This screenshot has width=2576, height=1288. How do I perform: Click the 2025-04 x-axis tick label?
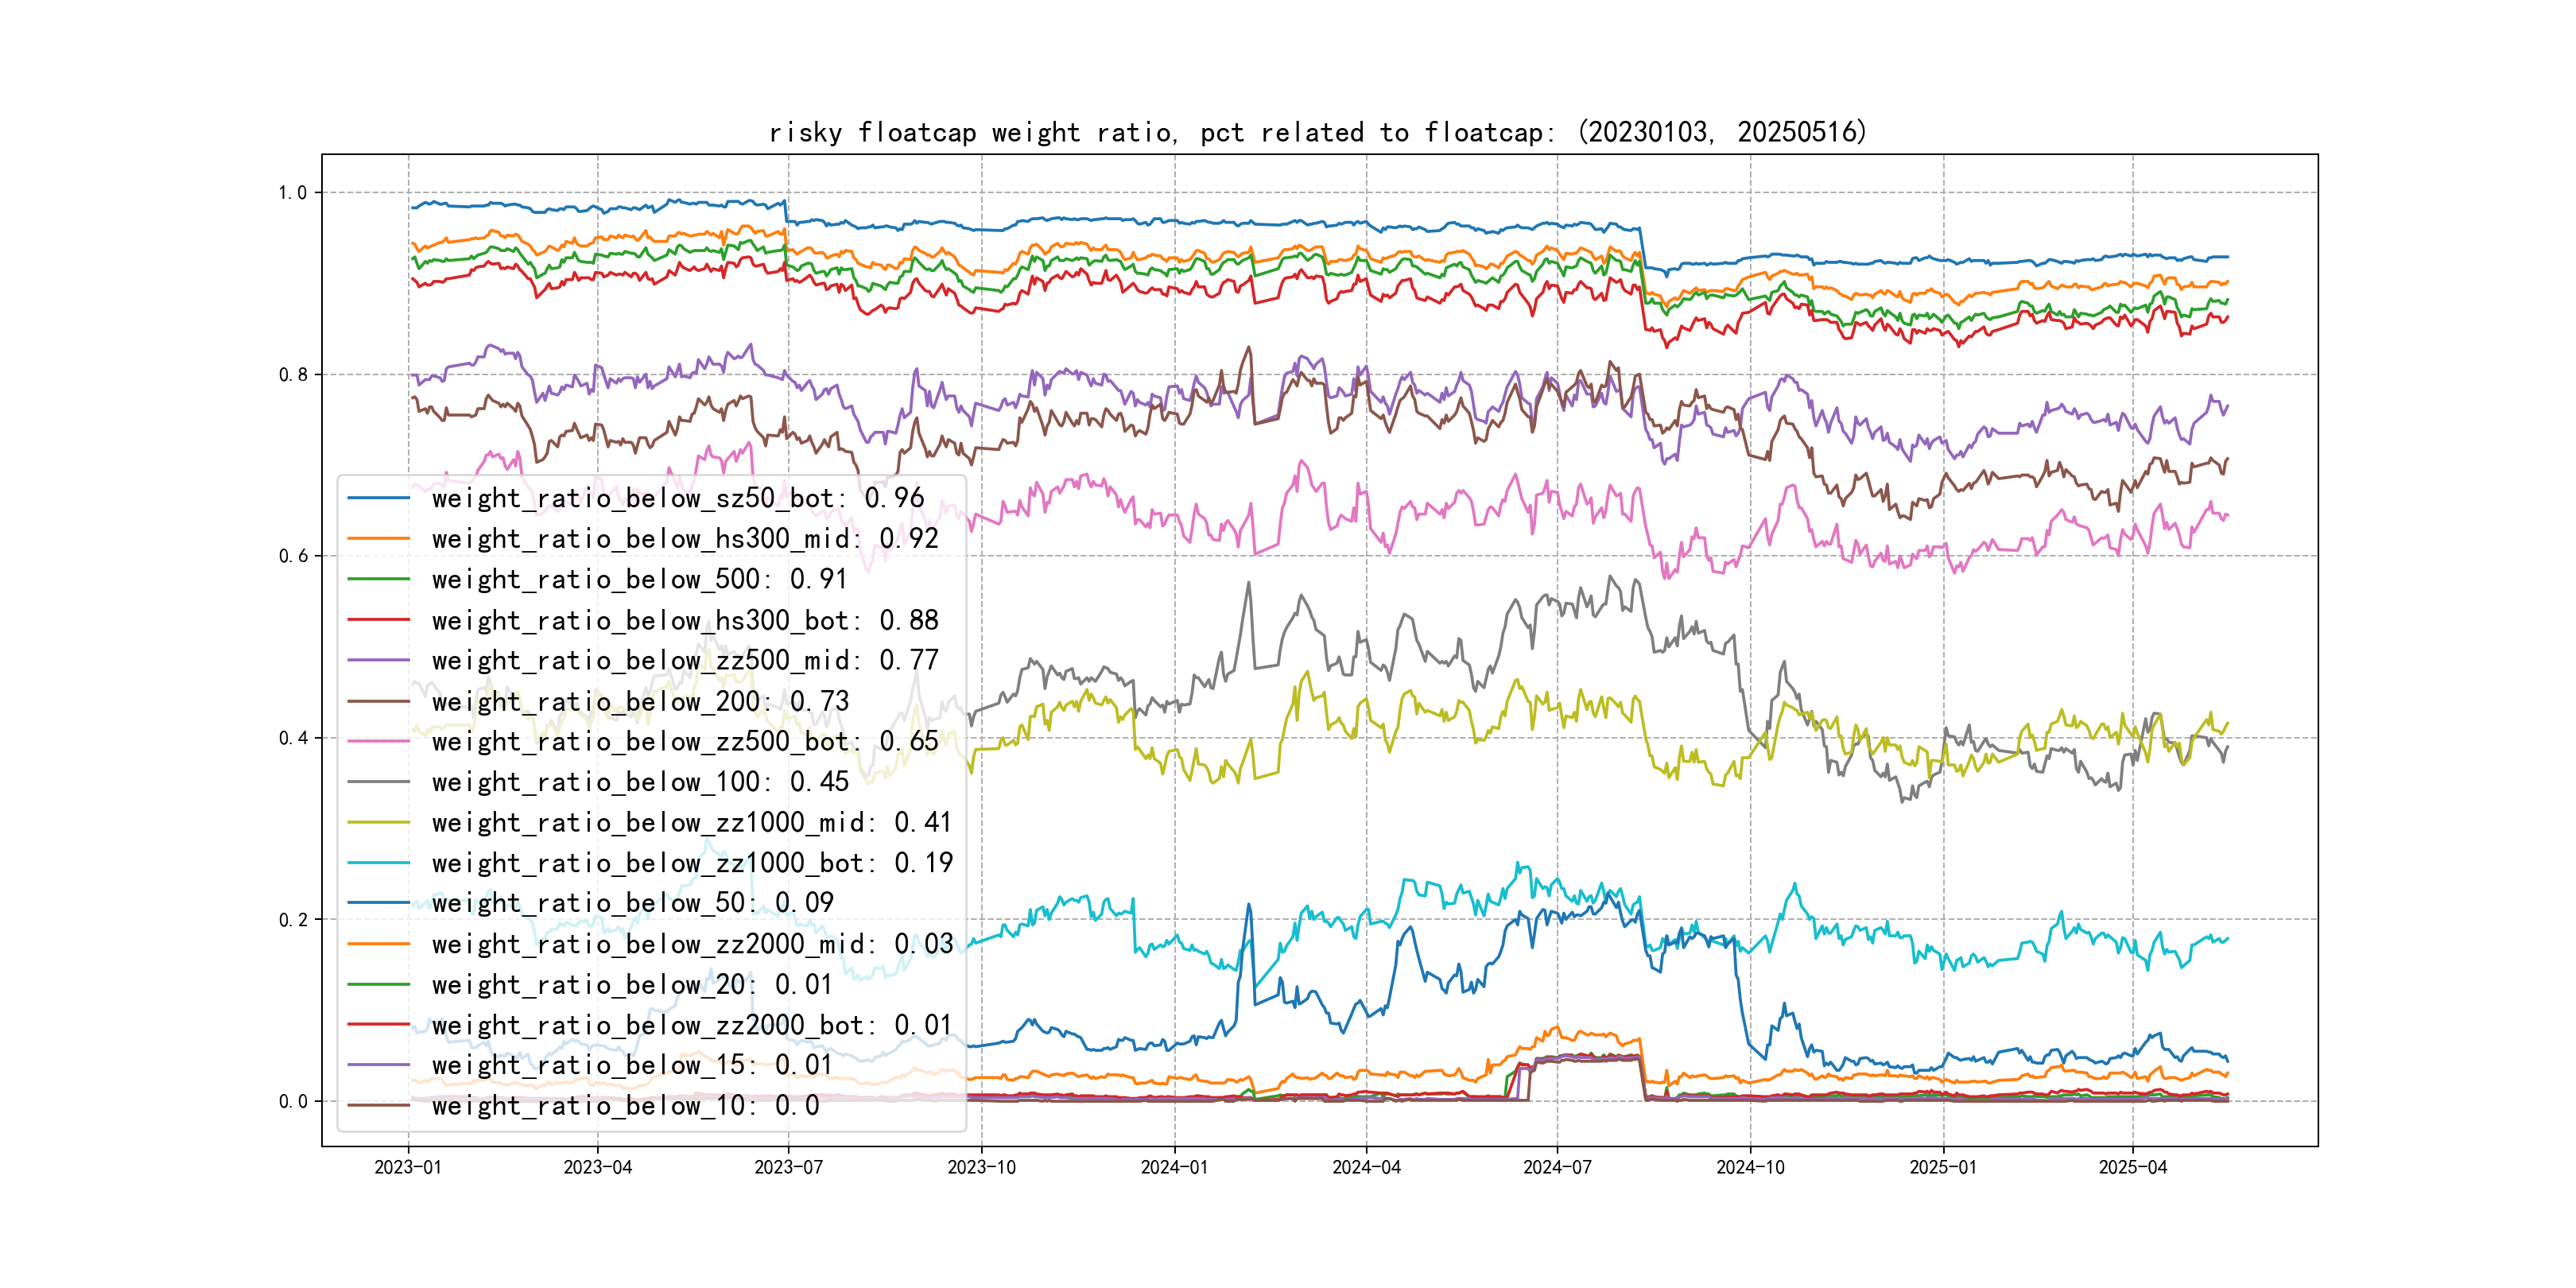[2132, 1167]
